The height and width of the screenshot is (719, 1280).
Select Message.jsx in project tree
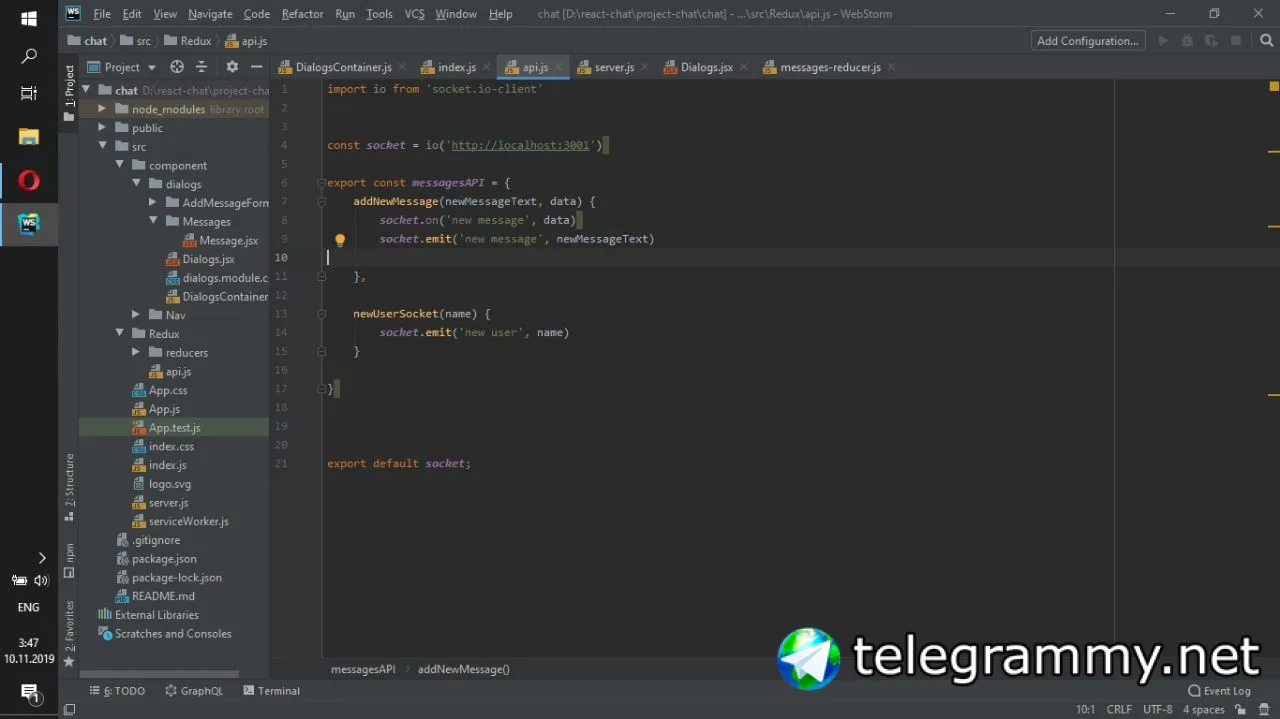pos(229,240)
